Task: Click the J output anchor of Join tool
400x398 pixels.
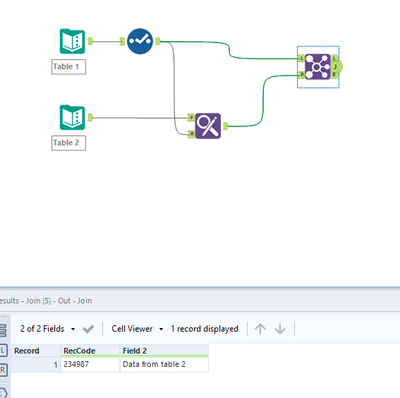Action: (337, 67)
